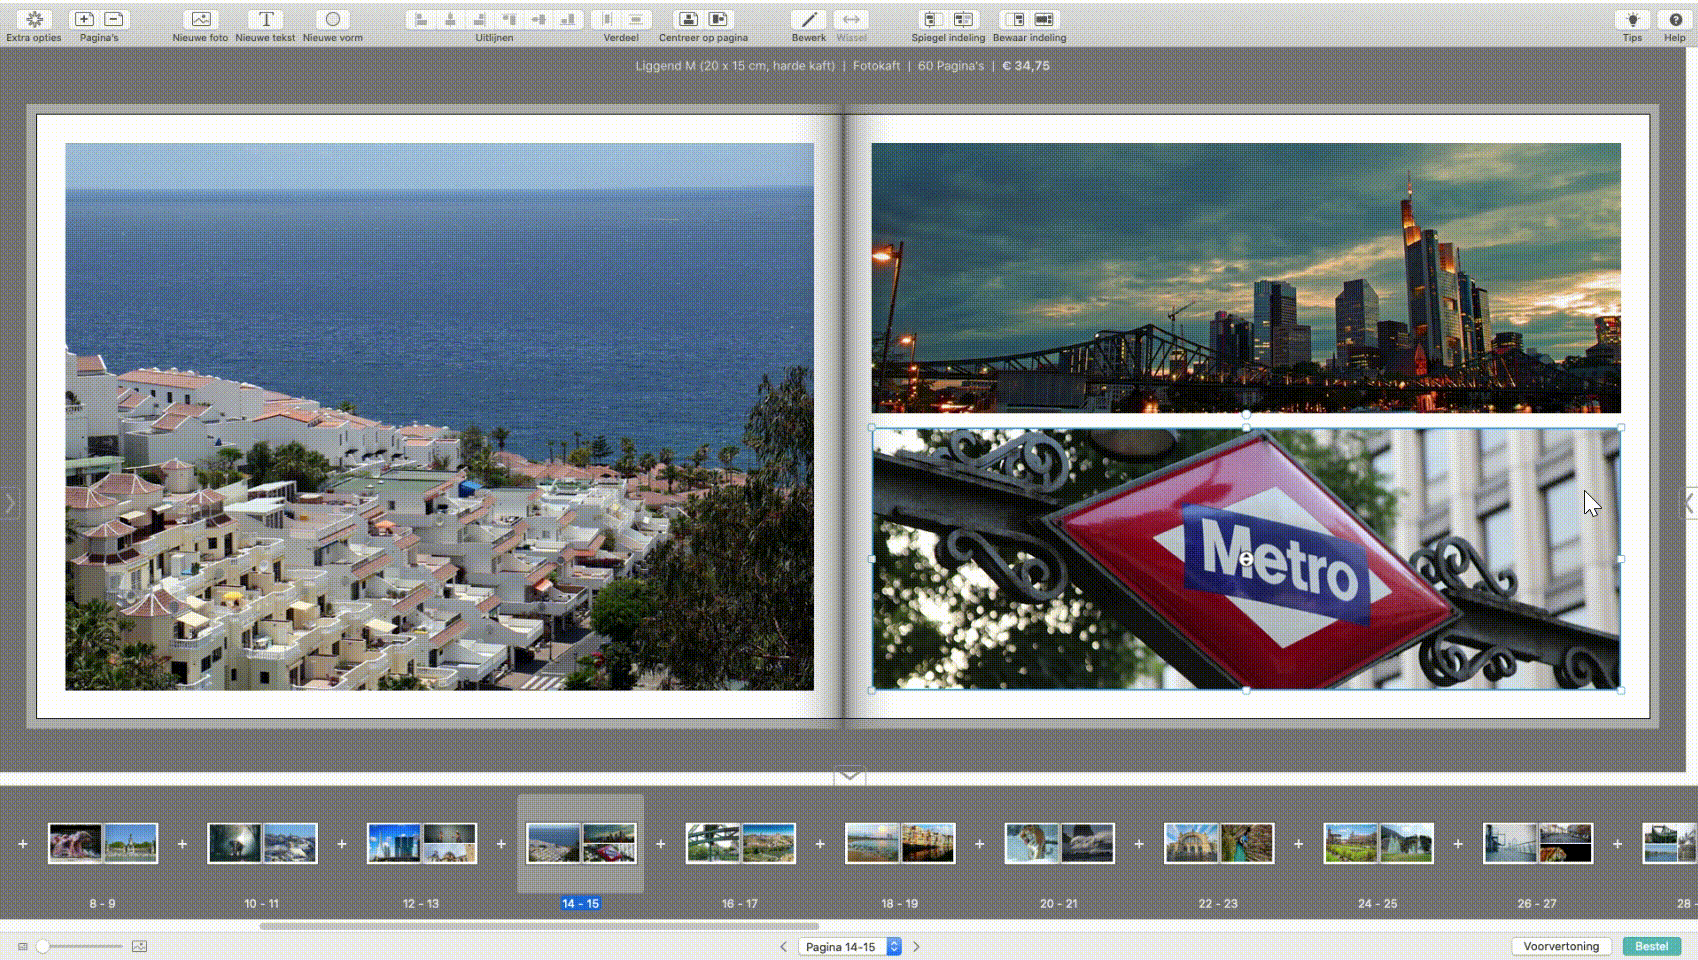Select pages 16 - 17 thumbnail

(741, 843)
